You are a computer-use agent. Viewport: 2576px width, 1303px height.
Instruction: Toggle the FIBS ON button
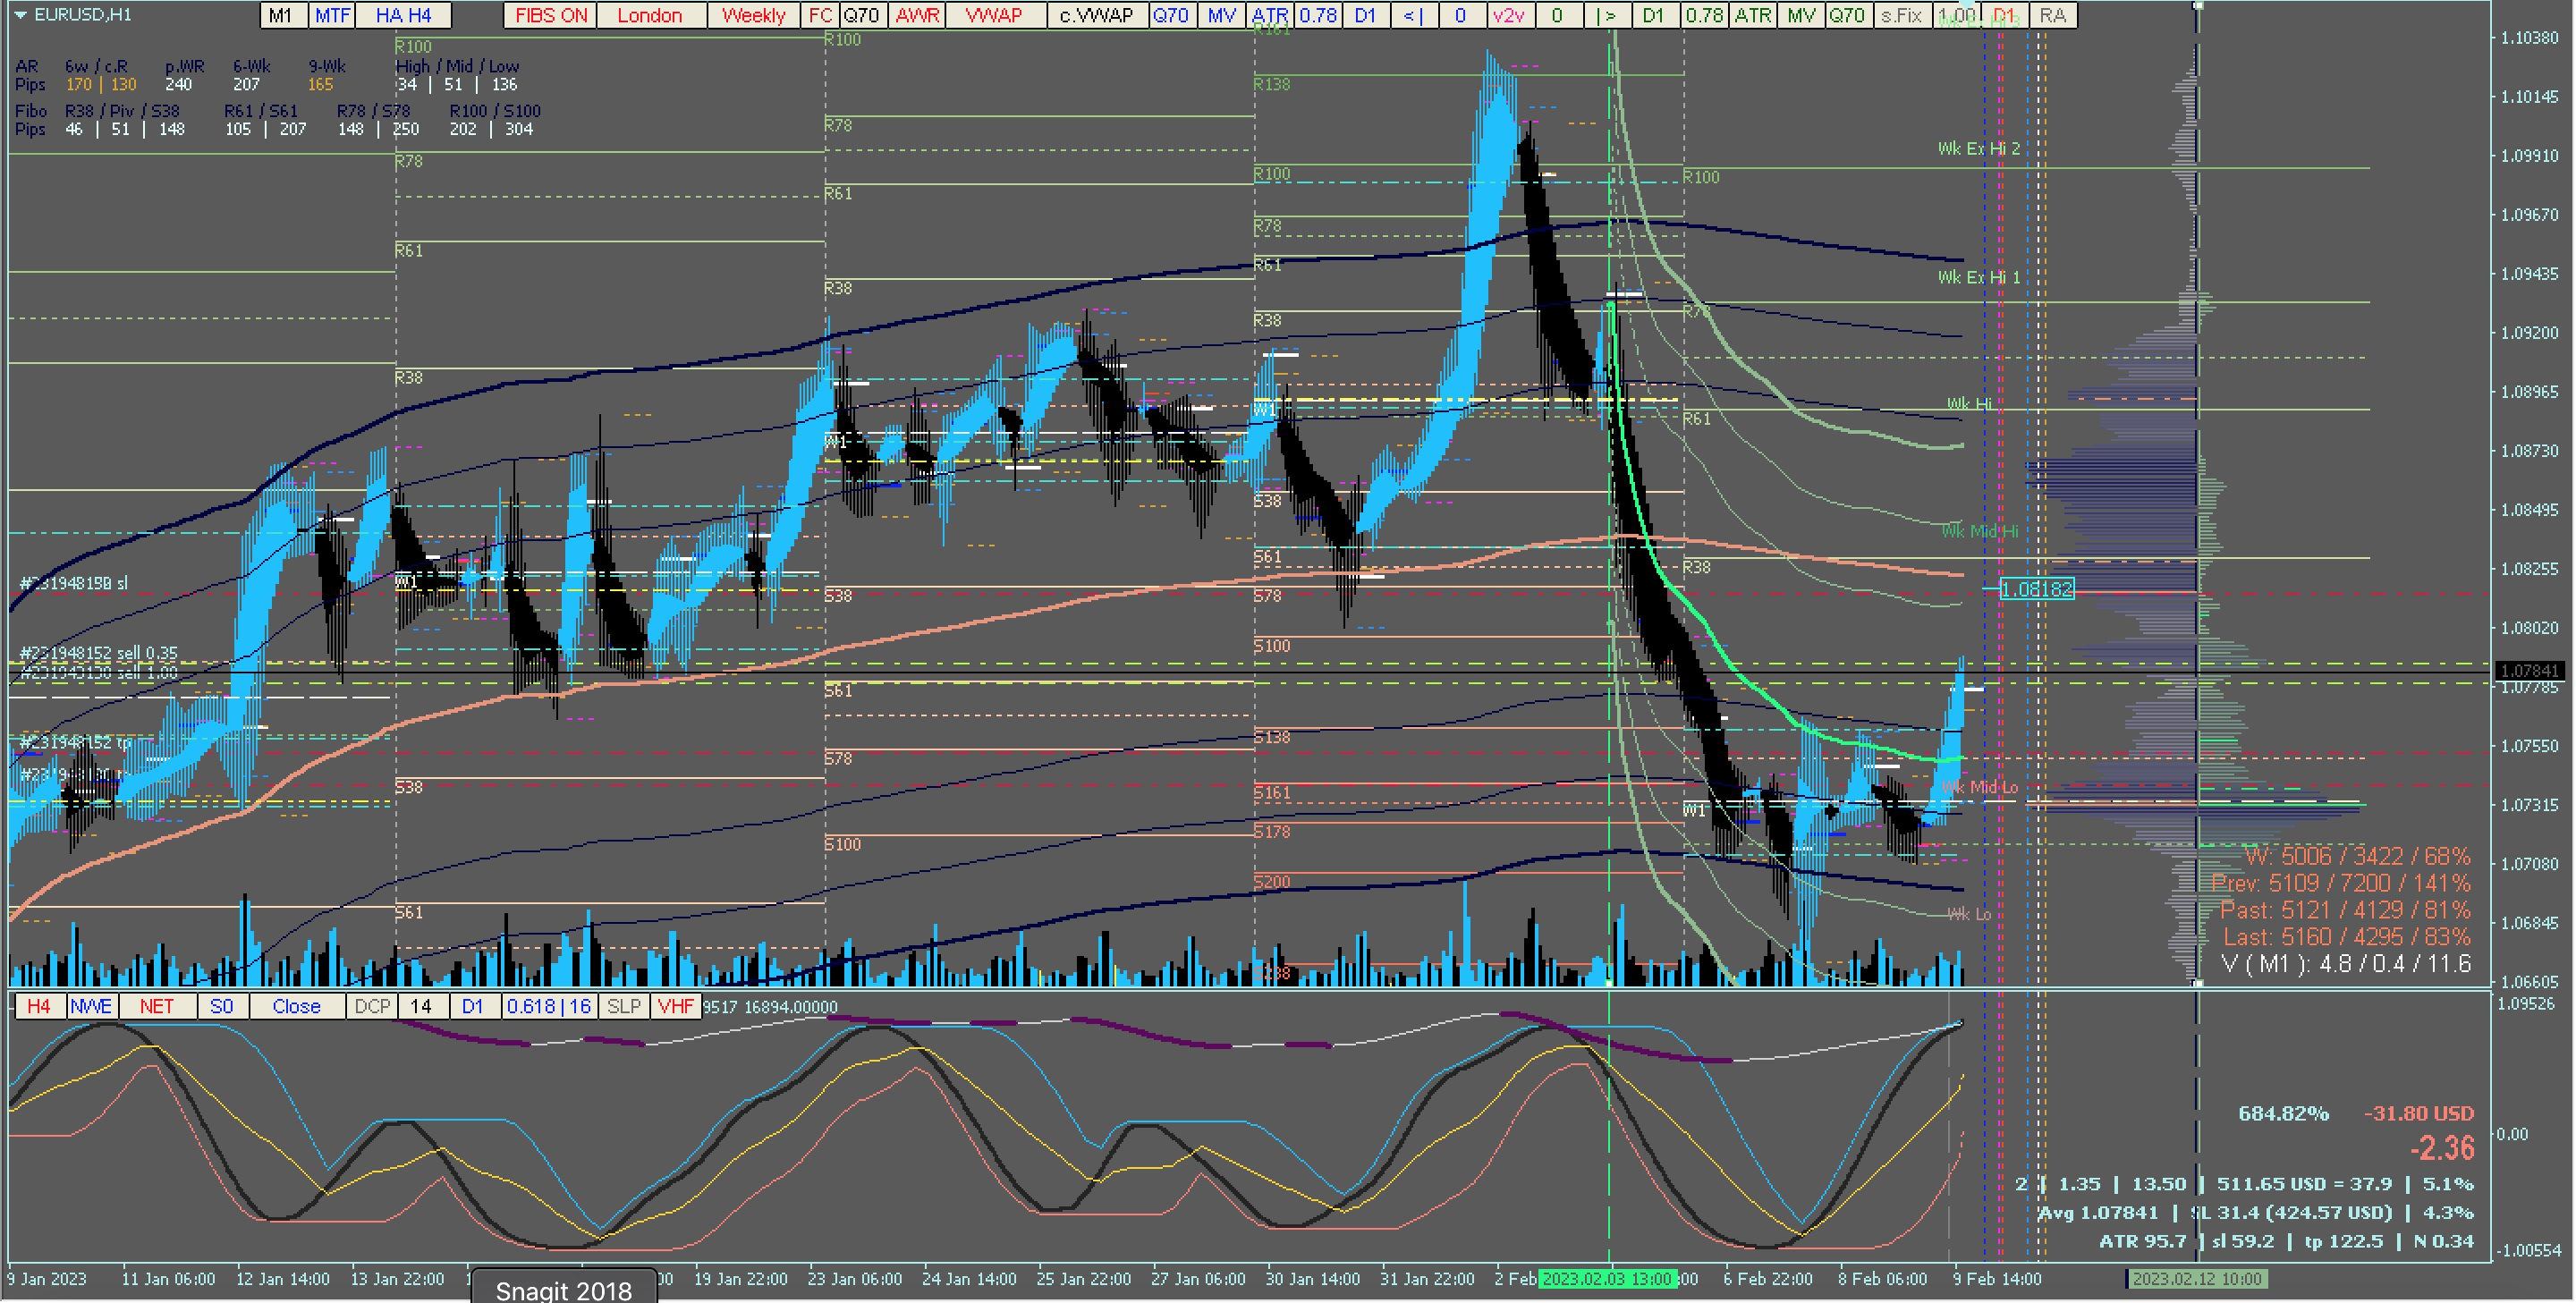(x=551, y=15)
